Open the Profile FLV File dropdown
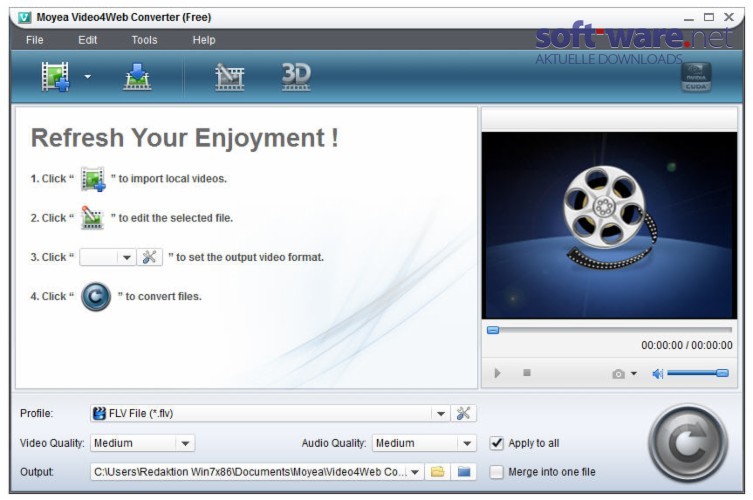Image resolution: width=753 pixels, height=500 pixels. tap(269, 414)
